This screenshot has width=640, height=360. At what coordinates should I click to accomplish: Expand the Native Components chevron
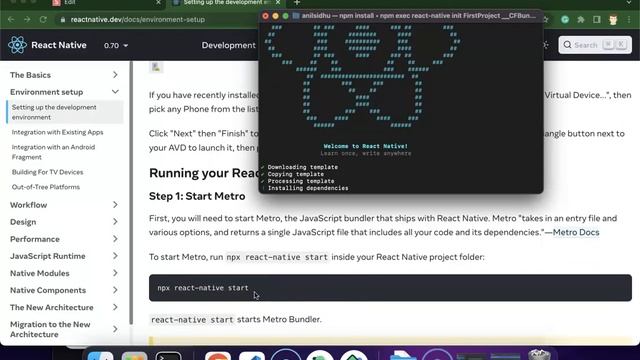click(115, 290)
